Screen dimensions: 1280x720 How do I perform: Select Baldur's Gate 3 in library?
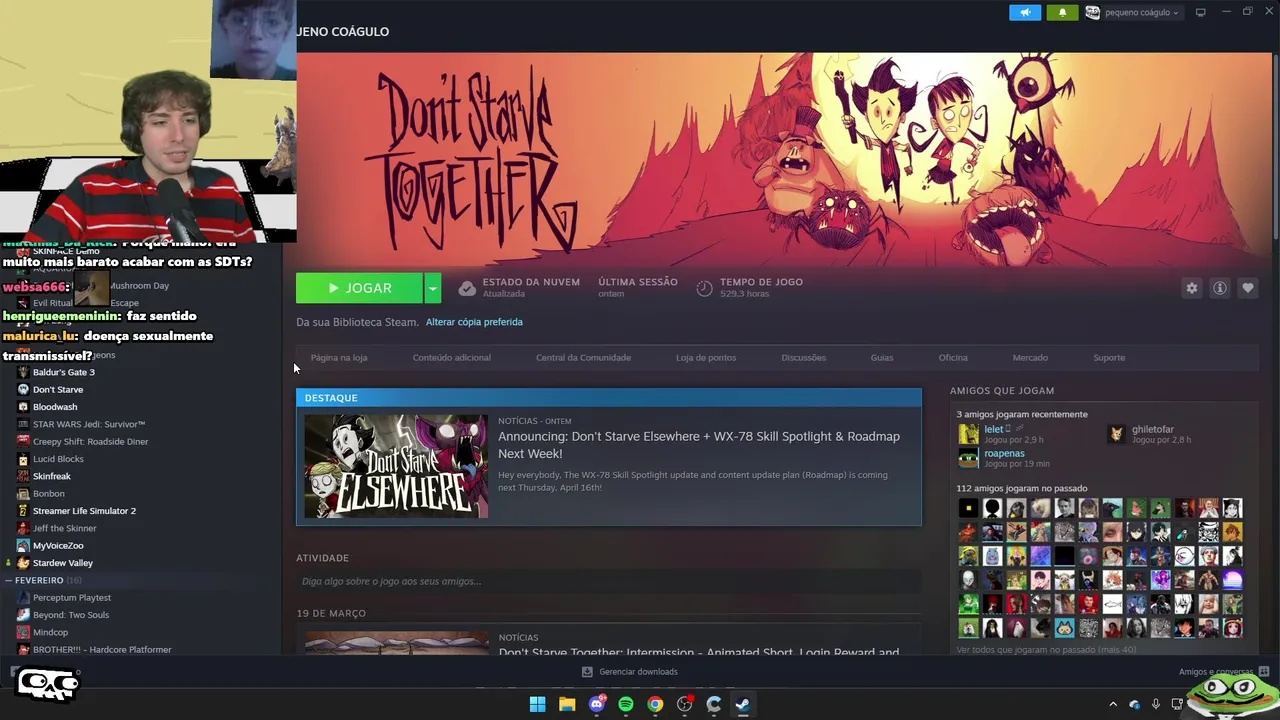[63, 372]
